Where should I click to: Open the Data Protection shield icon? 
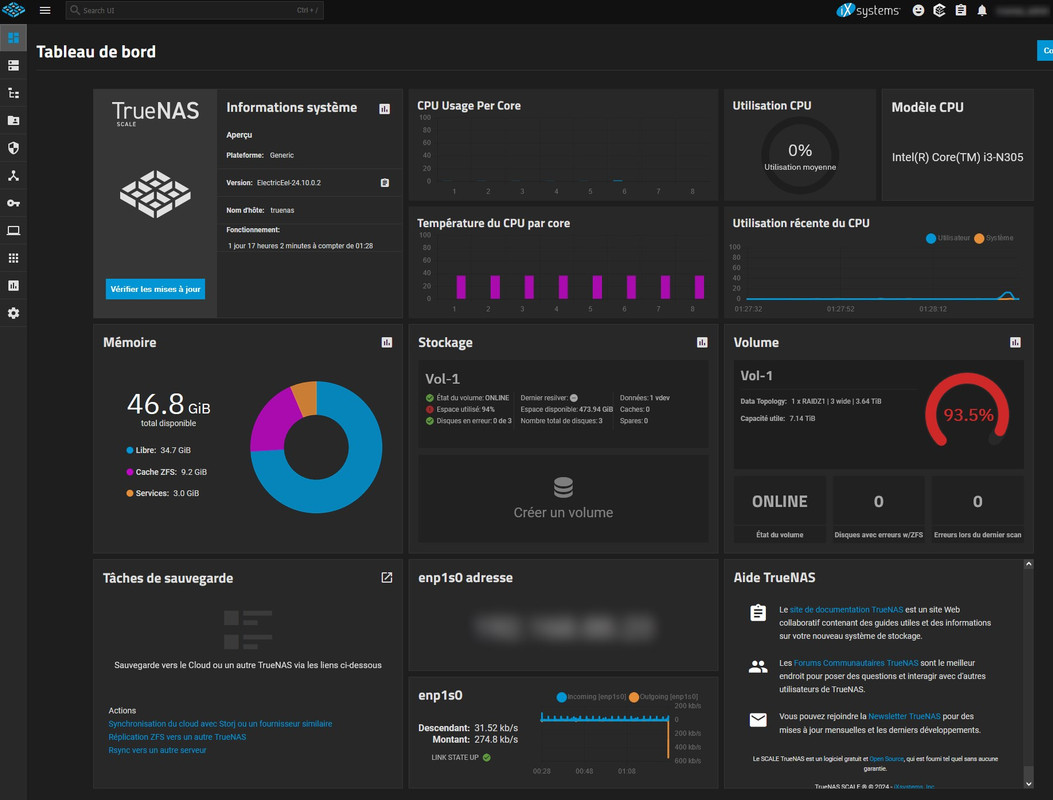click(13, 148)
